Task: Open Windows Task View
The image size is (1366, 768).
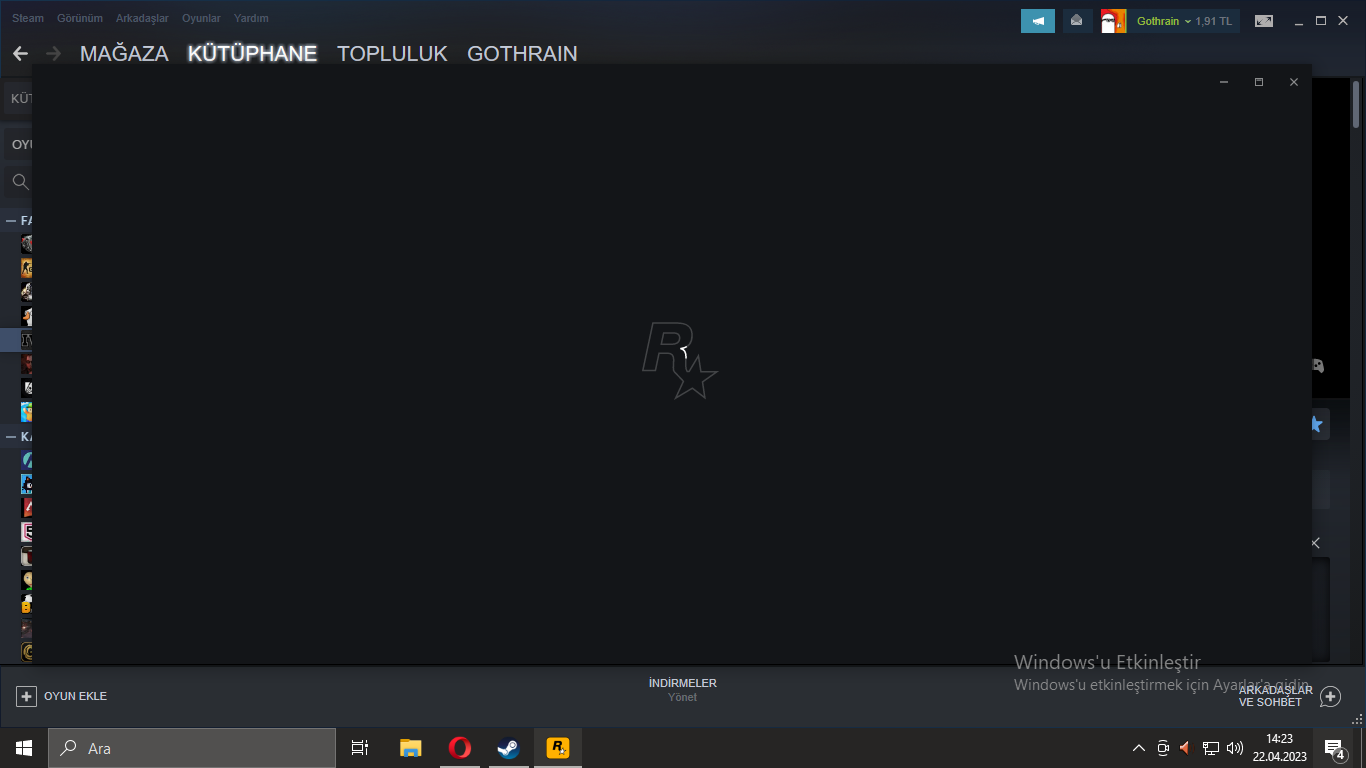Action: (360, 748)
